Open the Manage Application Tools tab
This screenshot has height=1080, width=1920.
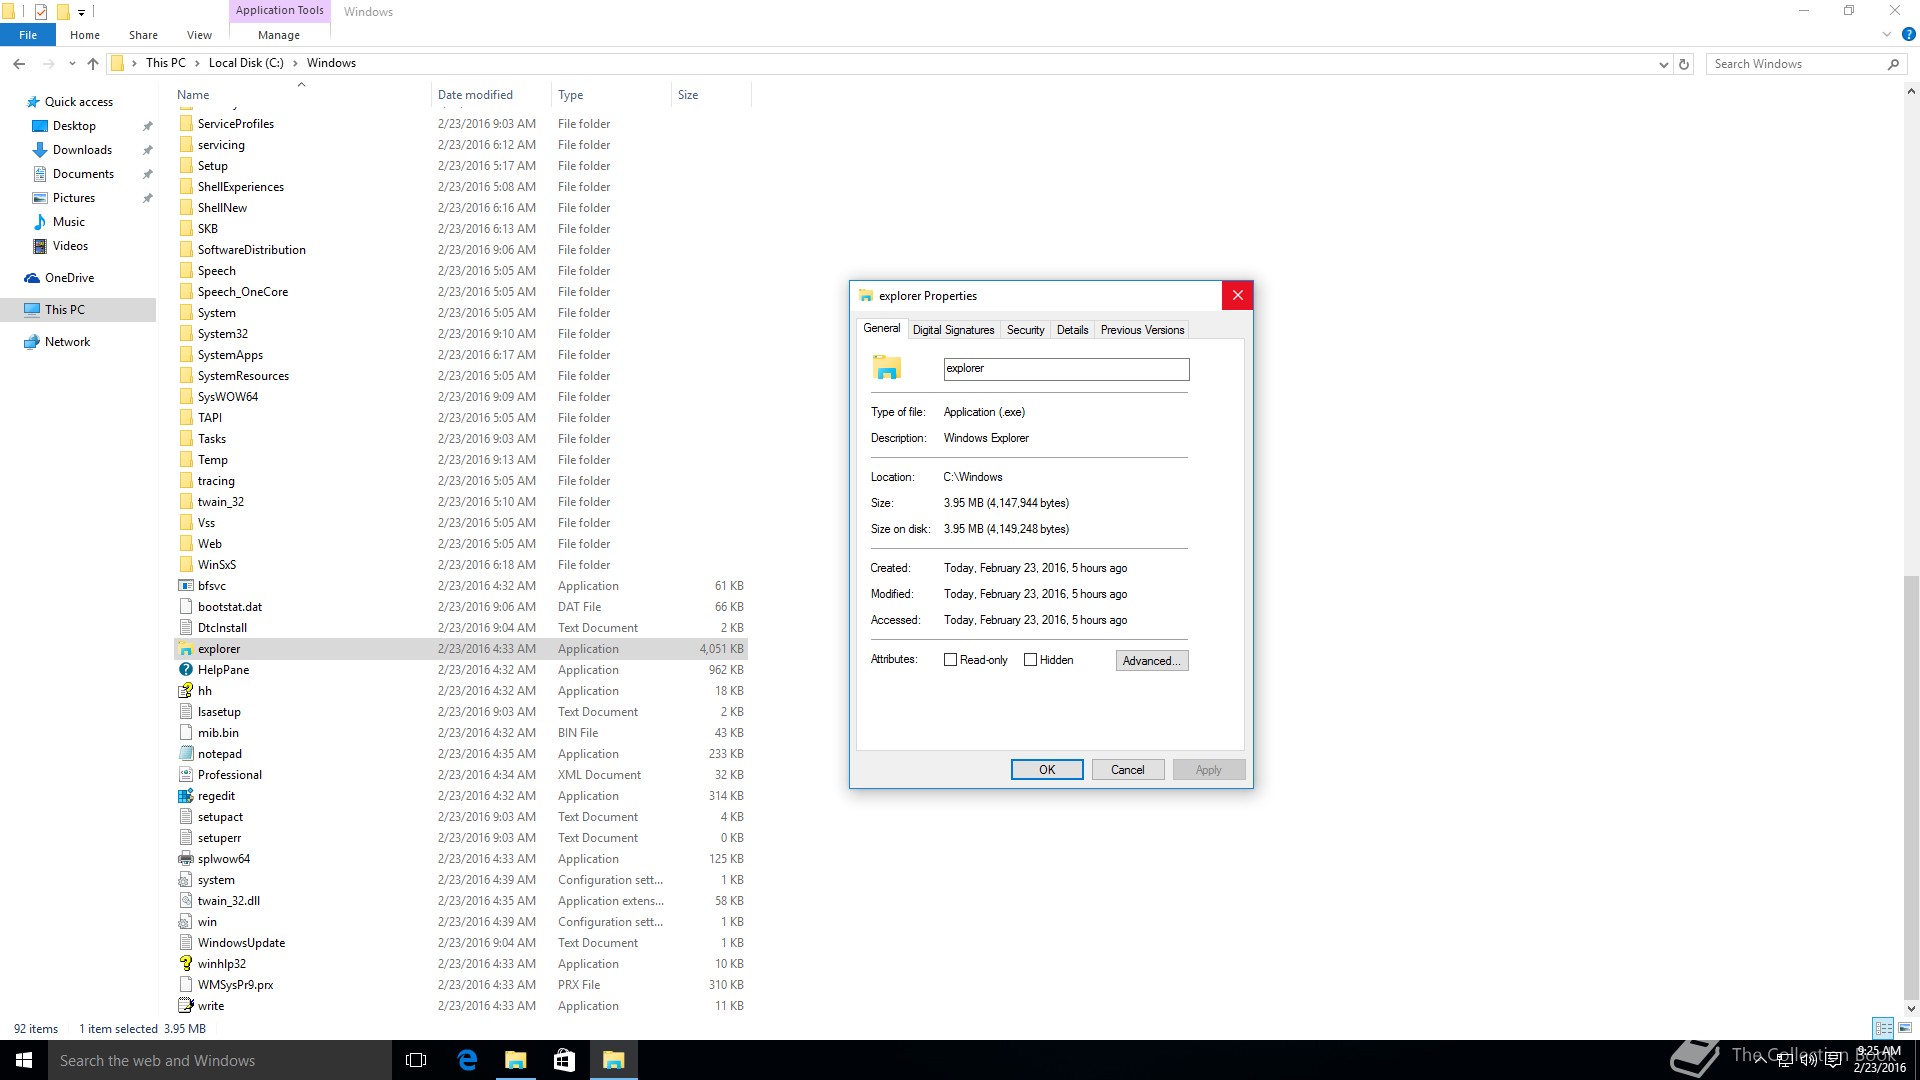[x=279, y=35]
